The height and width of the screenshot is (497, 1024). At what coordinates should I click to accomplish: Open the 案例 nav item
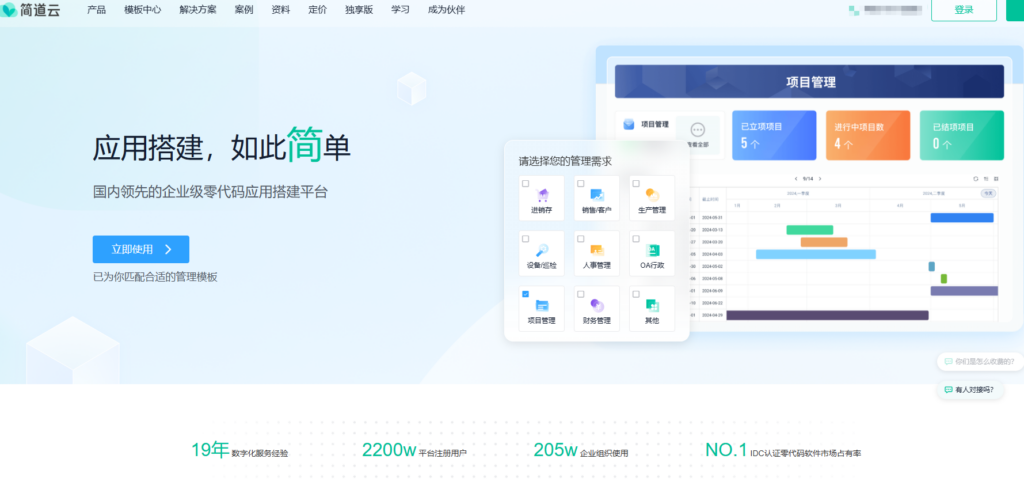click(x=244, y=10)
